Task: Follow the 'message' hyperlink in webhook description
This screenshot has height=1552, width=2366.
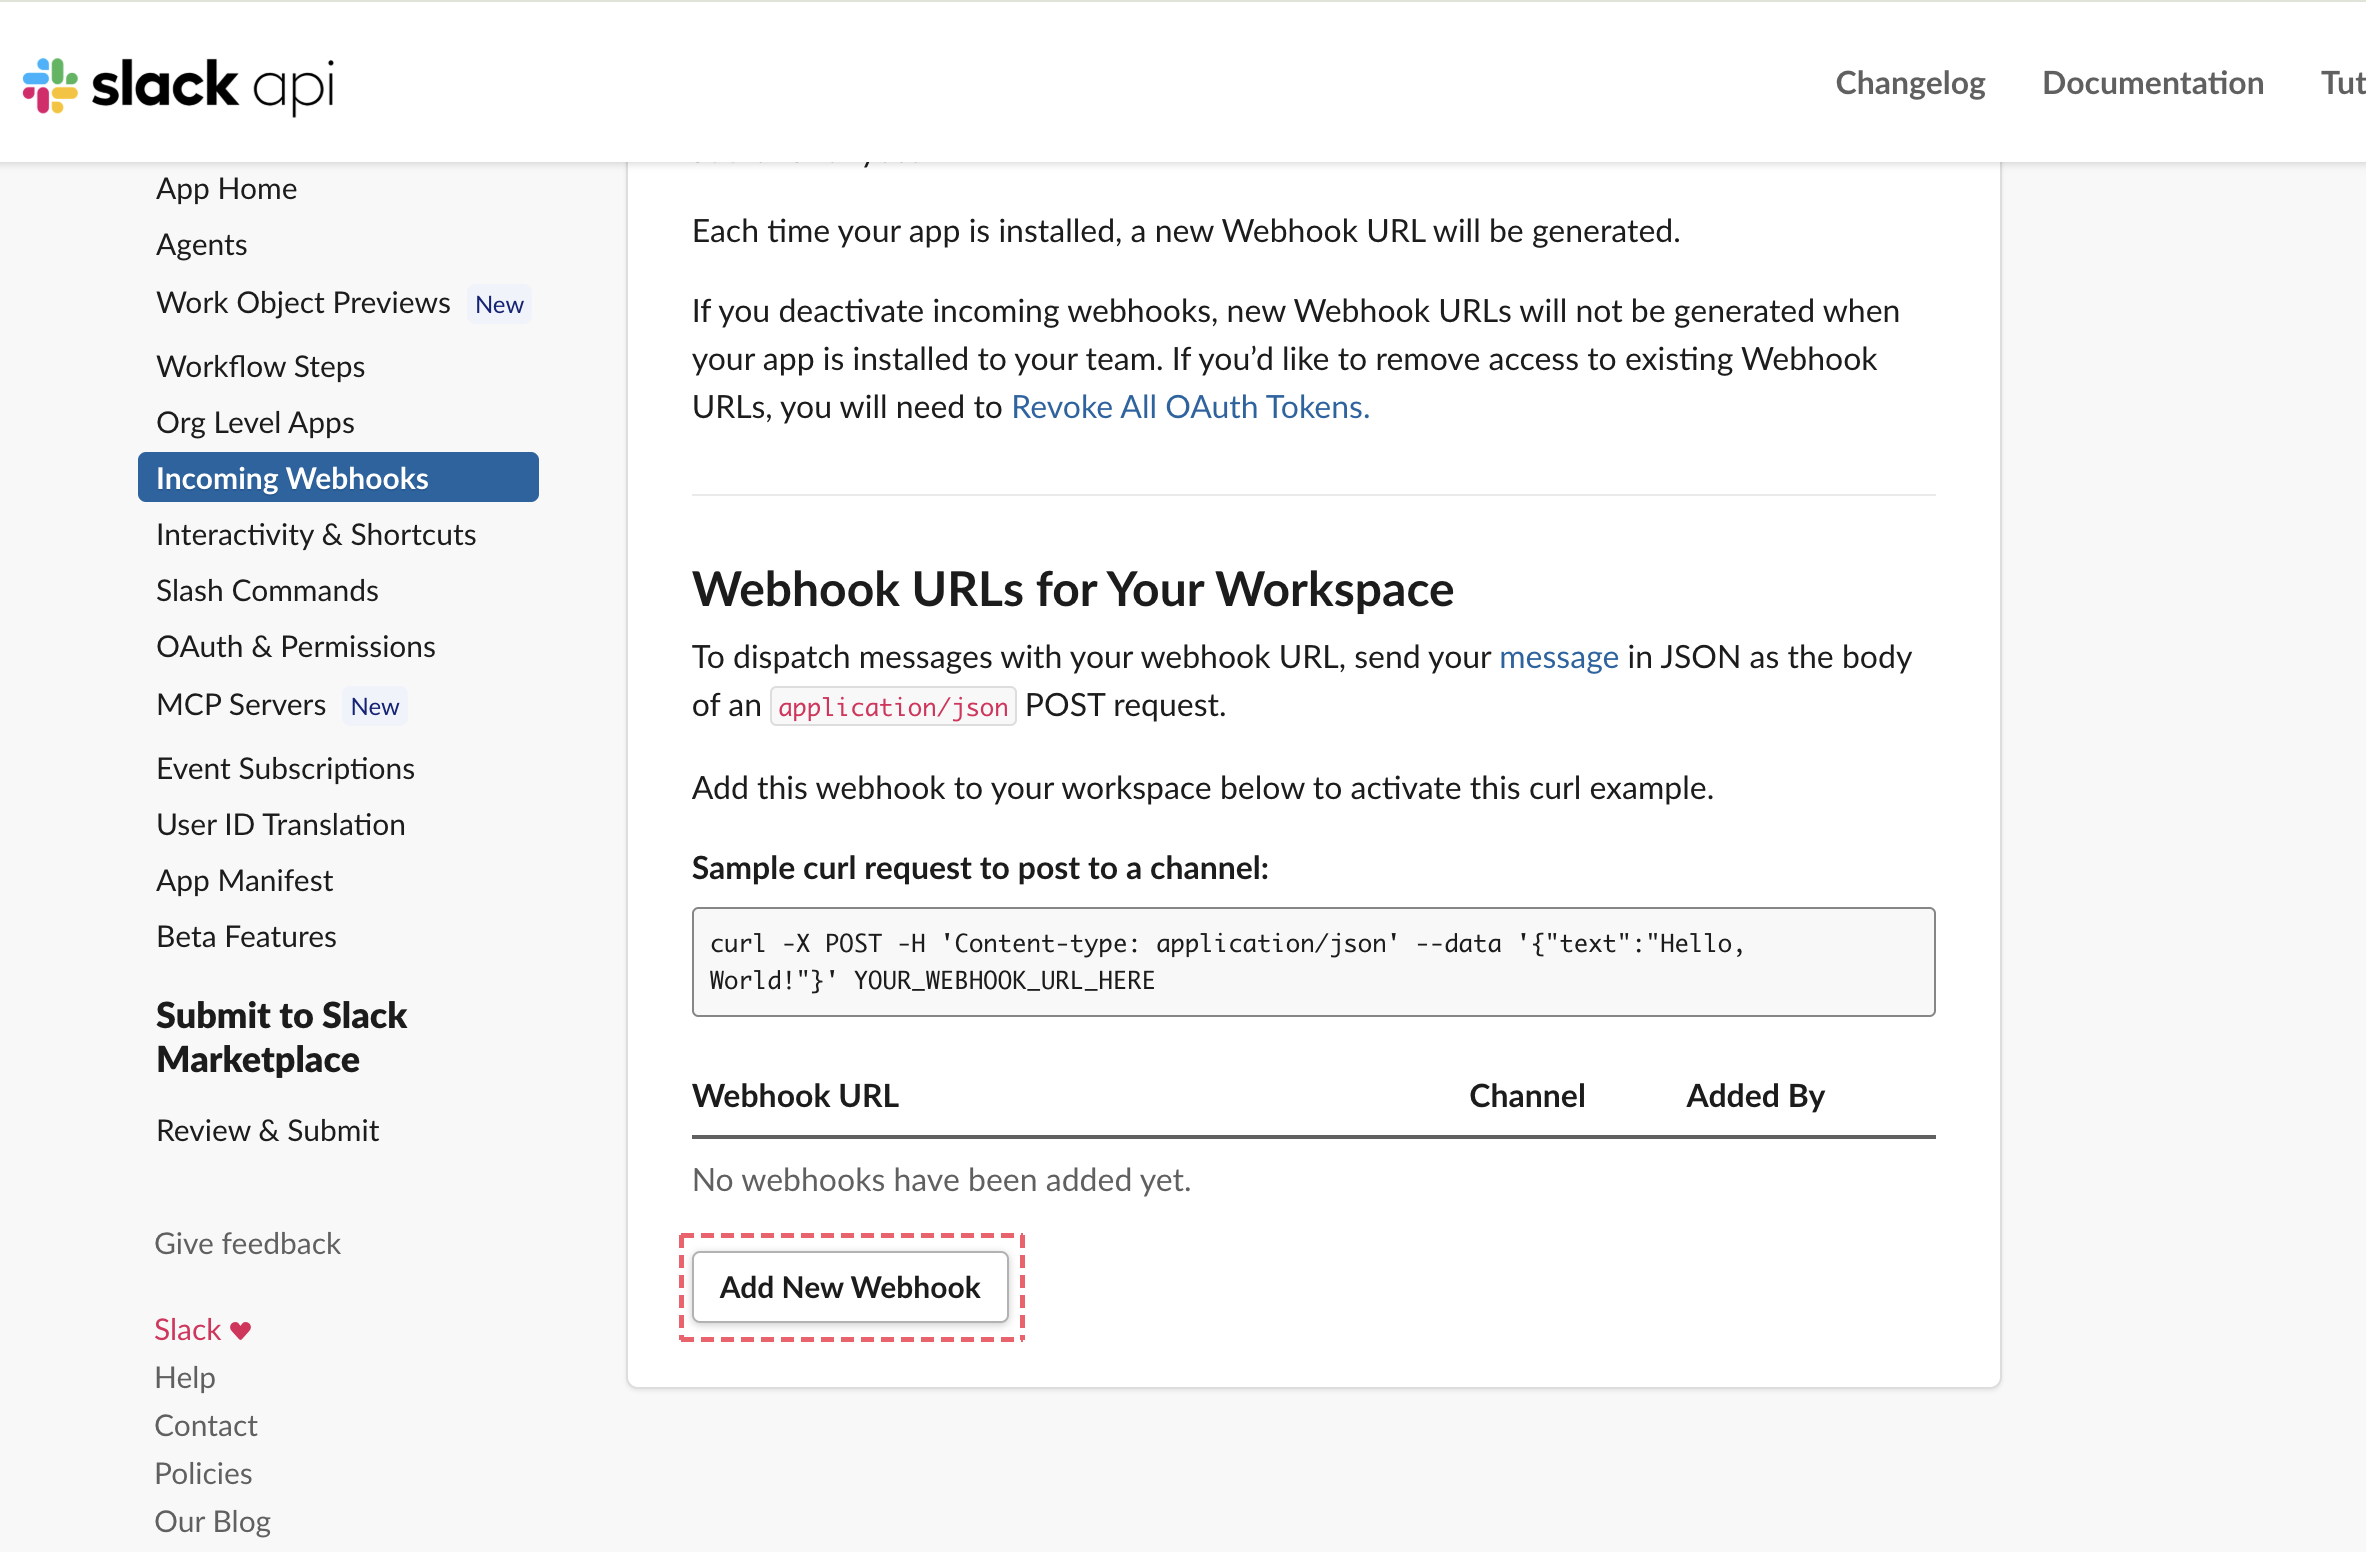Action: coord(1559,657)
